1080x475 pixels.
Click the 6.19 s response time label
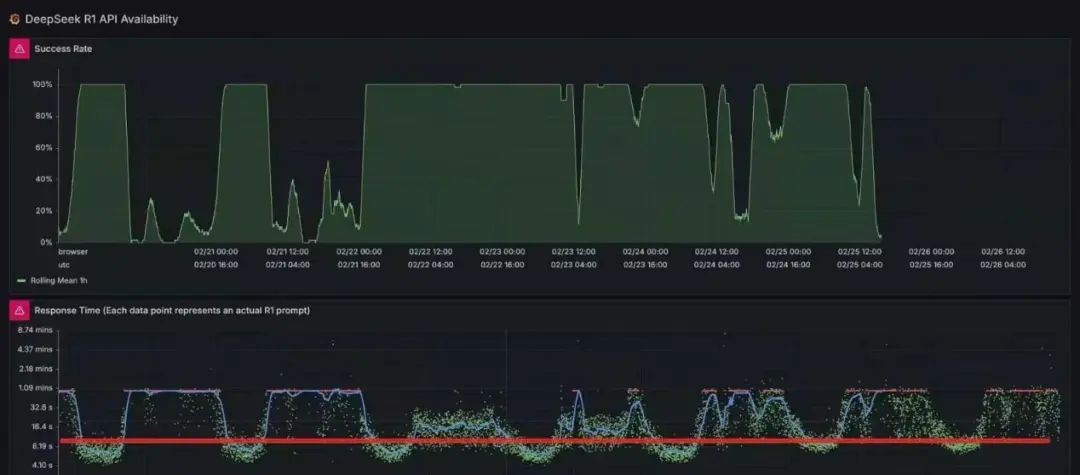pos(40,446)
